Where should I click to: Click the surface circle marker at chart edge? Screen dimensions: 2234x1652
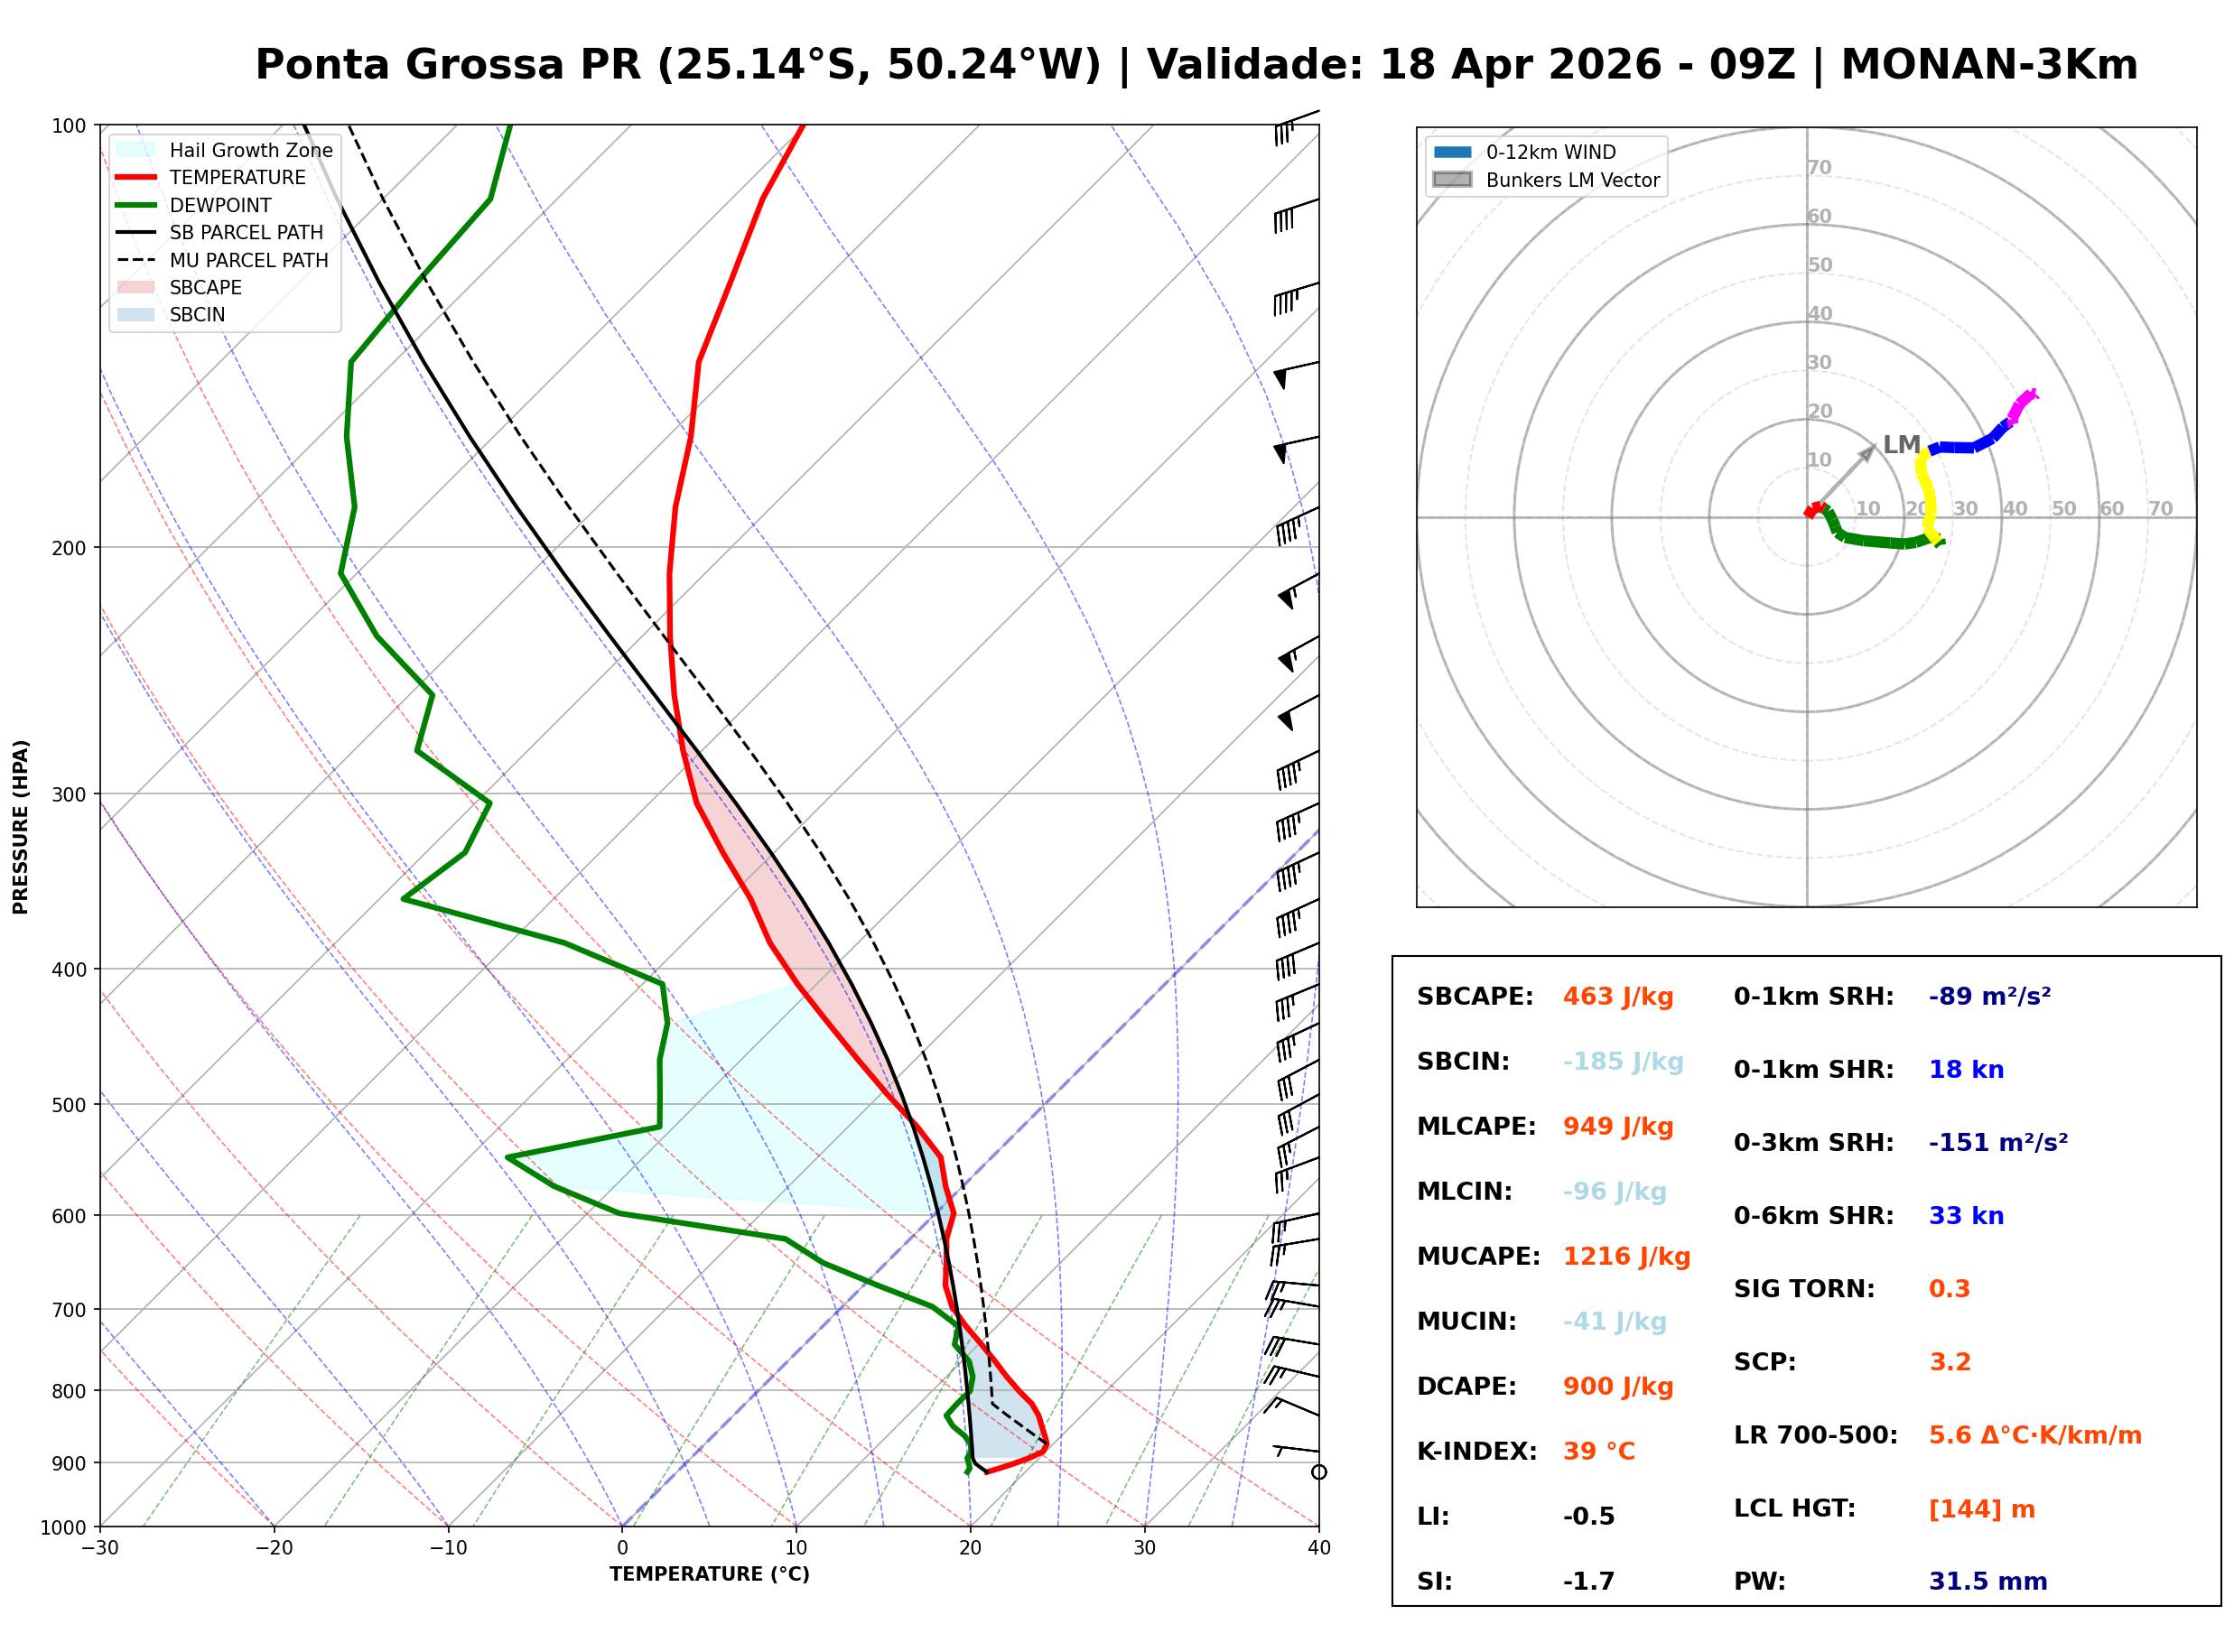(x=1319, y=1472)
